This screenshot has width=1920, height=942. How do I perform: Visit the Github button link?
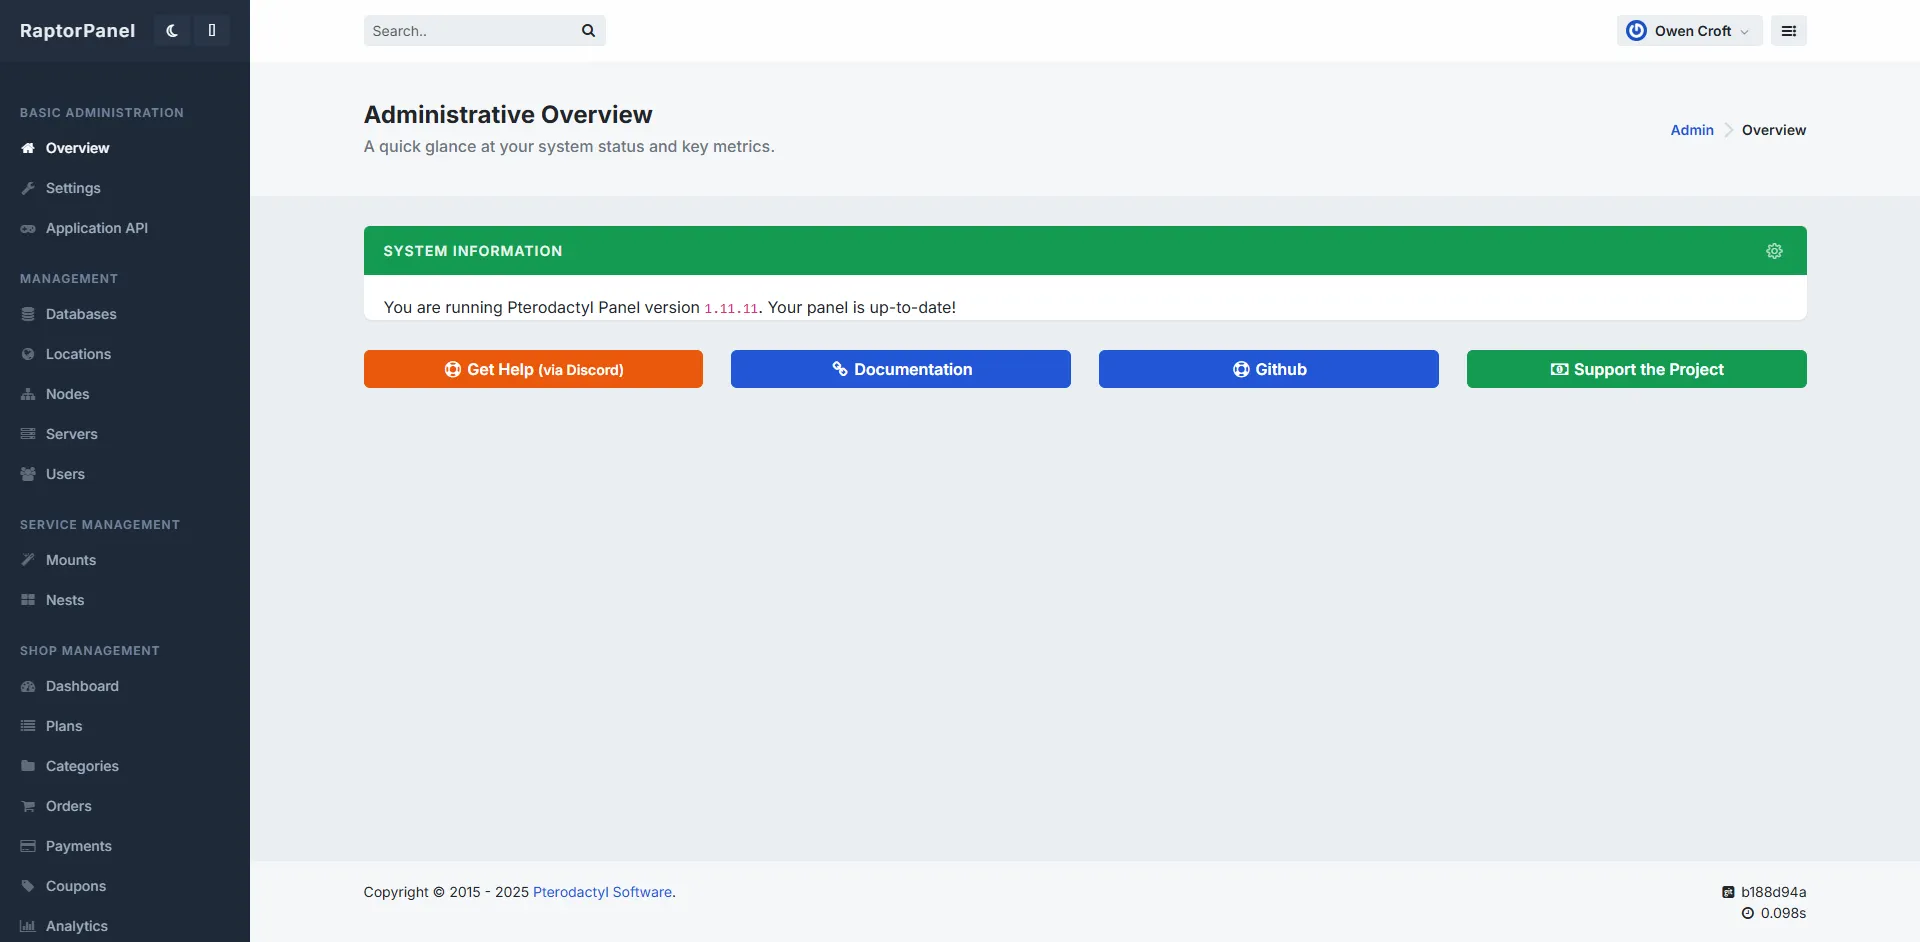click(1268, 369)
